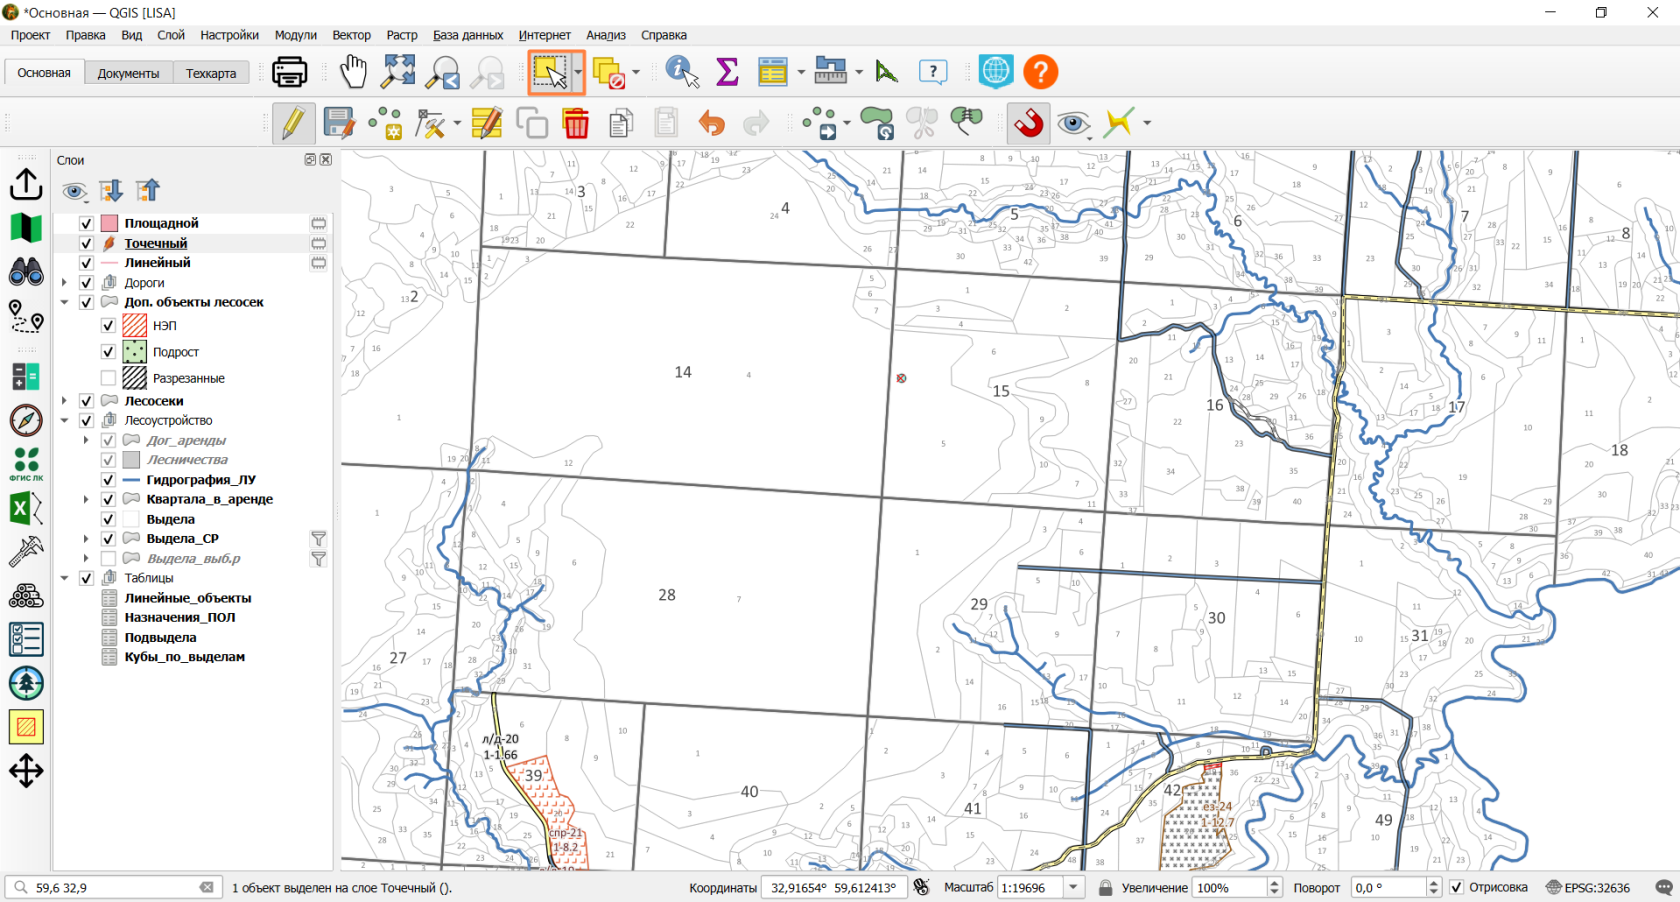Switch to the Техкарта tab
Screen dimensions: 1680x902
click(x=211, y=73)
